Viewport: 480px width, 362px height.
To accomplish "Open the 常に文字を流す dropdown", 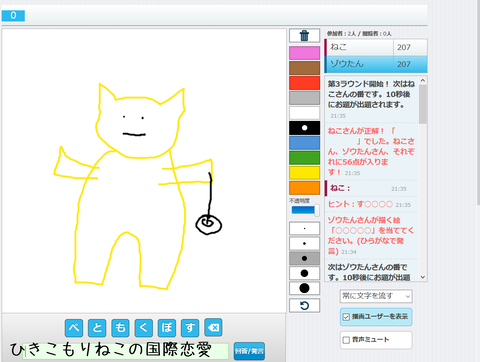I will point(376,296).
